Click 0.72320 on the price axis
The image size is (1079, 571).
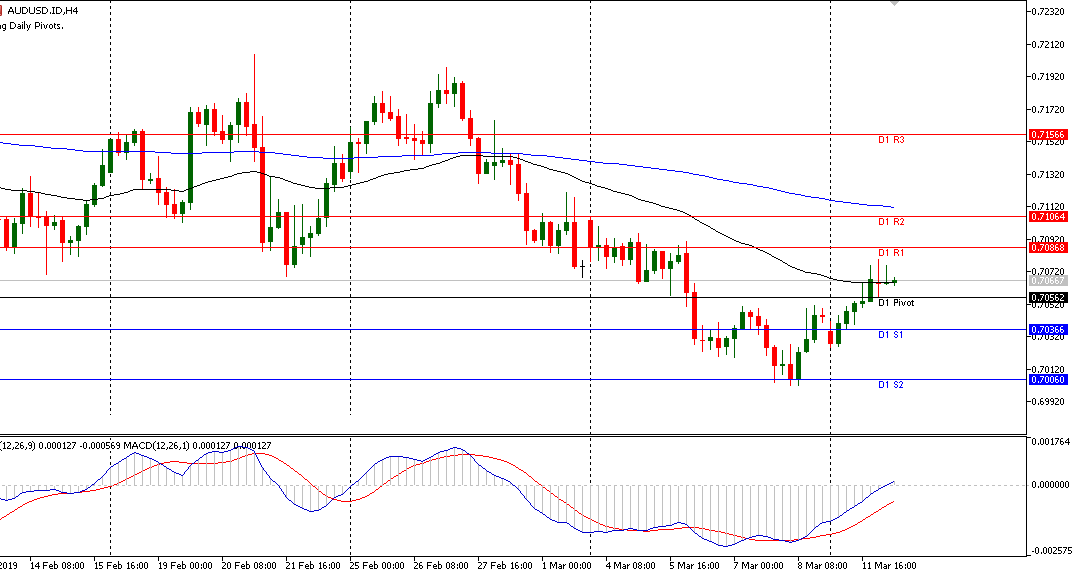click(1049, 12)
